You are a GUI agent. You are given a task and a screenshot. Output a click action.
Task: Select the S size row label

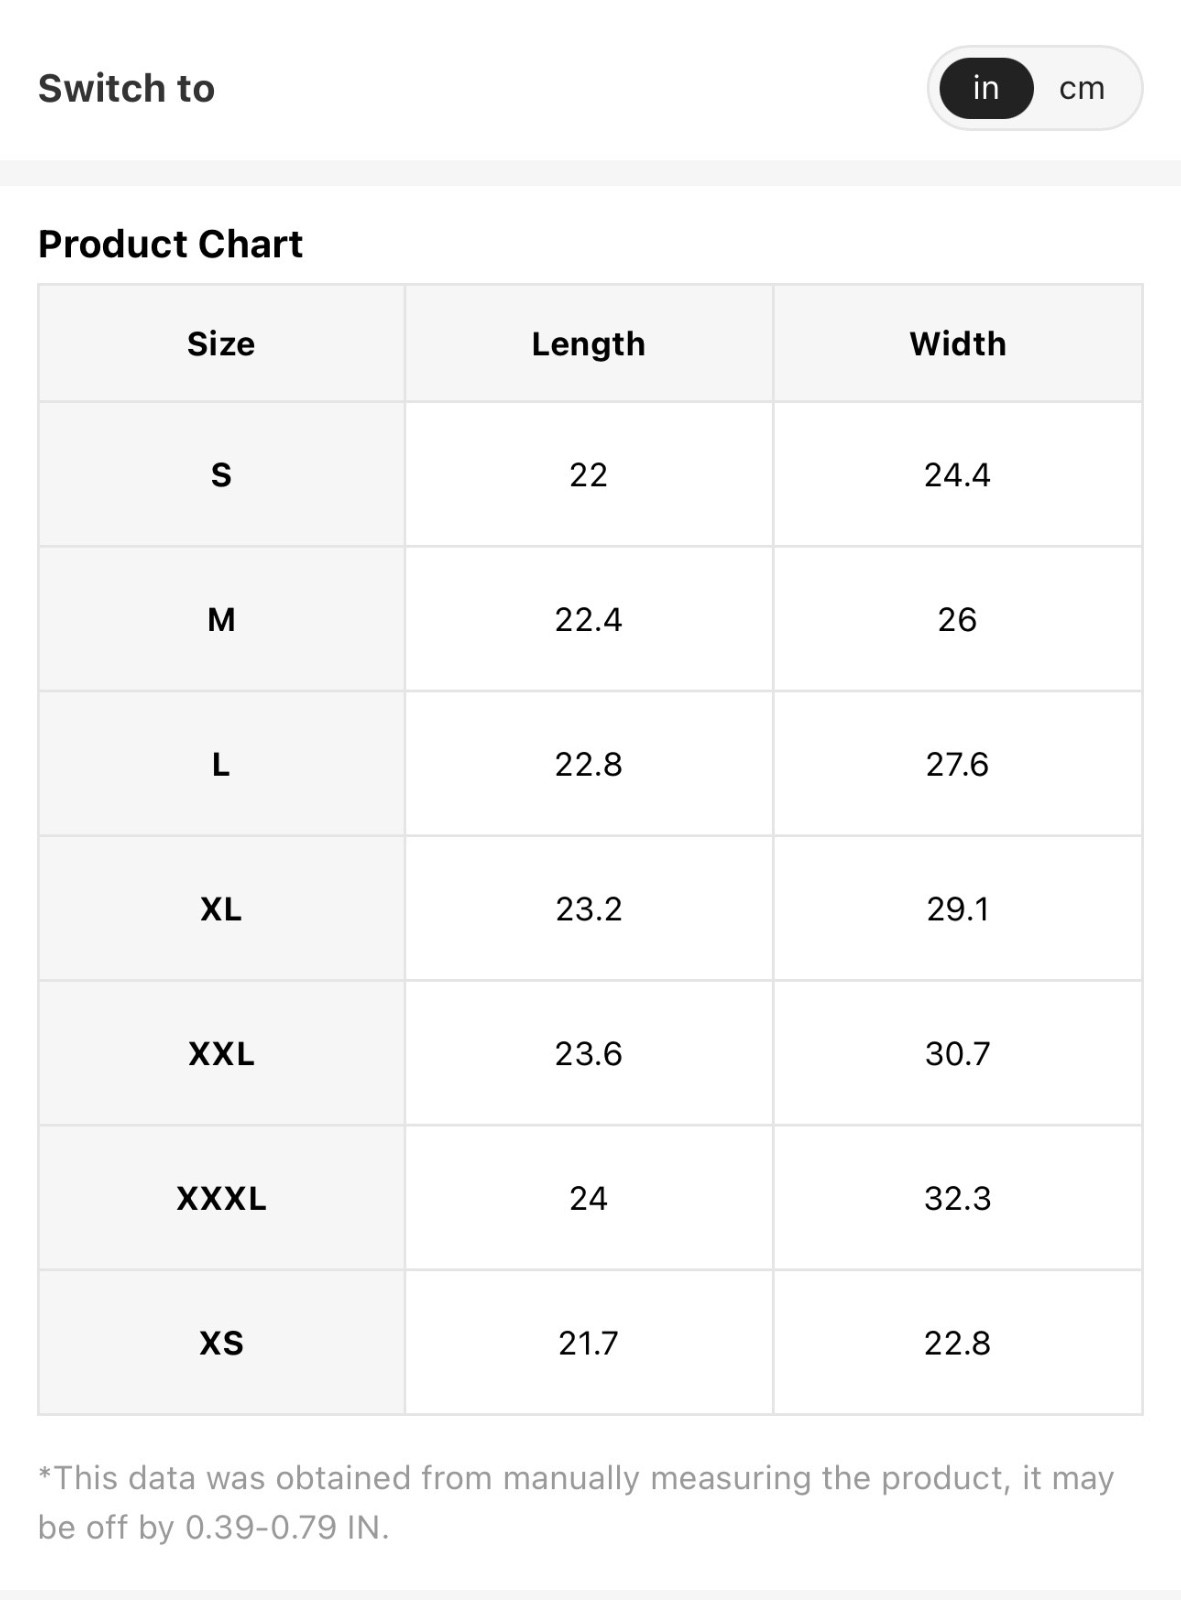point(221,475)
